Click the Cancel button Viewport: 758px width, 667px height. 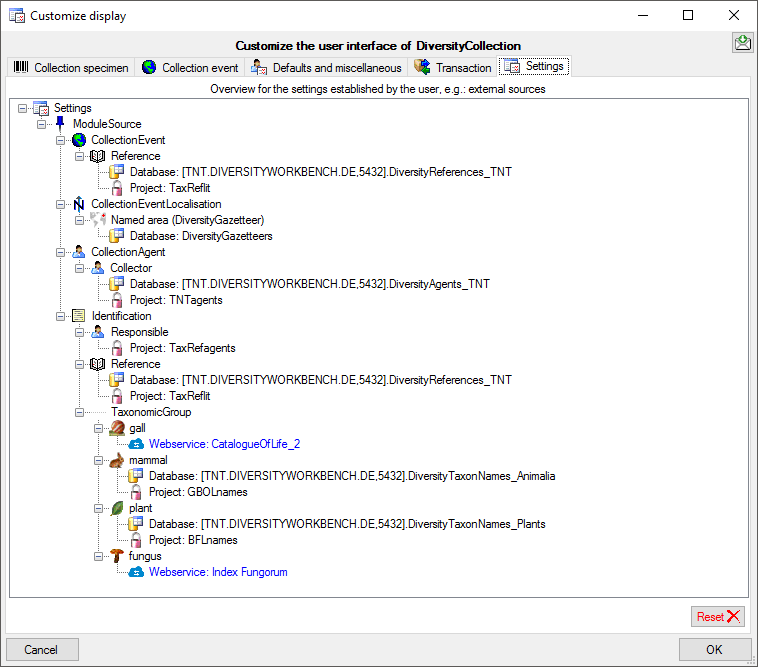coord(42,649)
